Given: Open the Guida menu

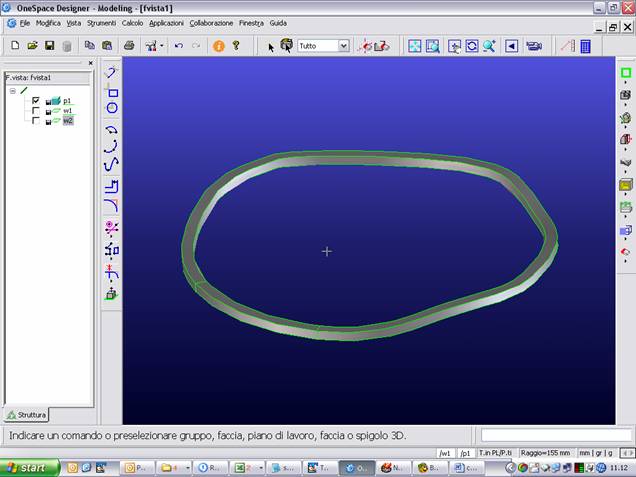Looking at the screenshot, I should pos(278,23).
